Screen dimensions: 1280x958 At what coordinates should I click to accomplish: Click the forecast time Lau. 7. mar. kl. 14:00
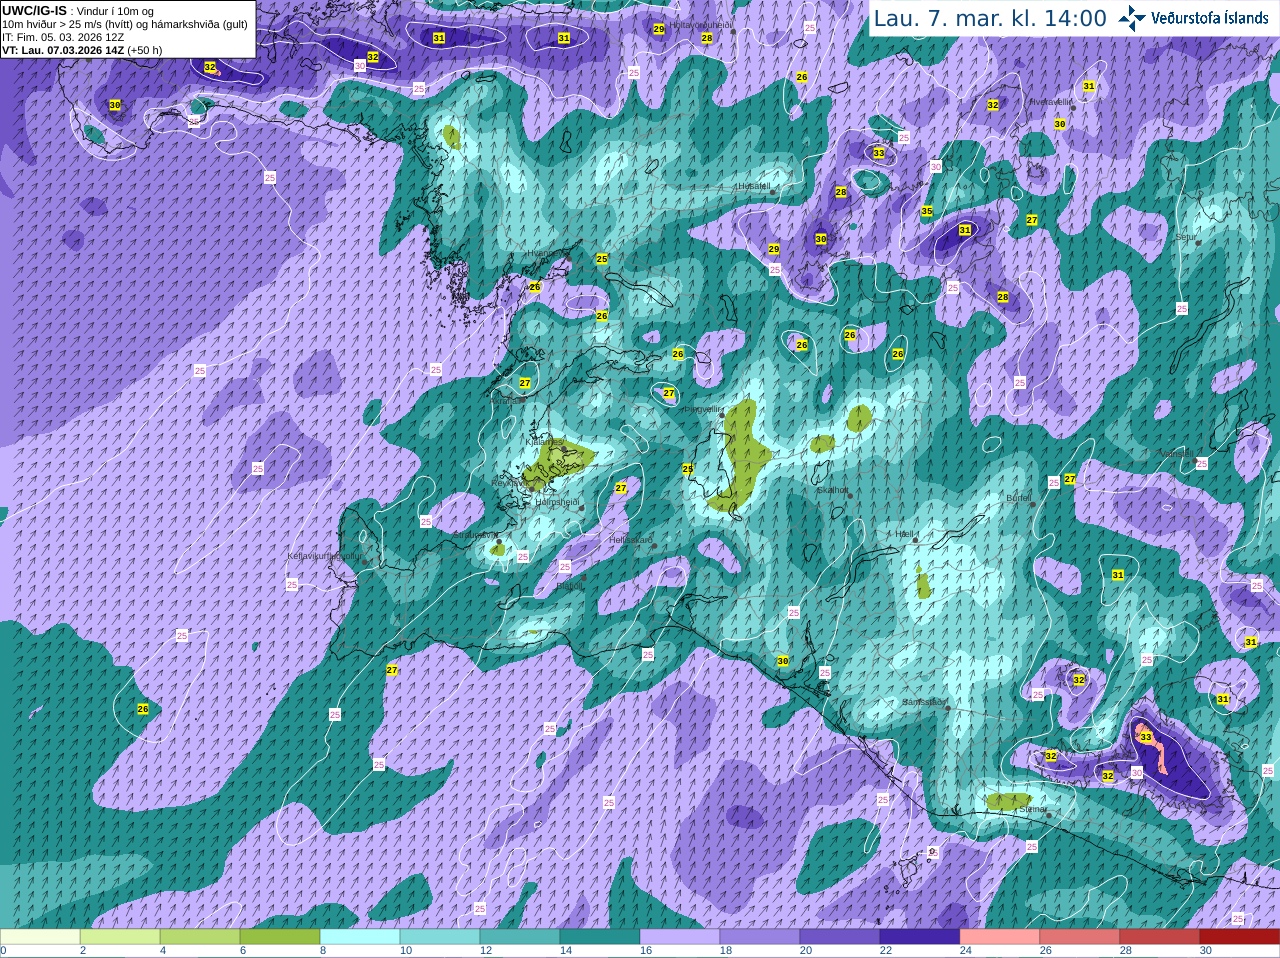click(x=990, y=18)
